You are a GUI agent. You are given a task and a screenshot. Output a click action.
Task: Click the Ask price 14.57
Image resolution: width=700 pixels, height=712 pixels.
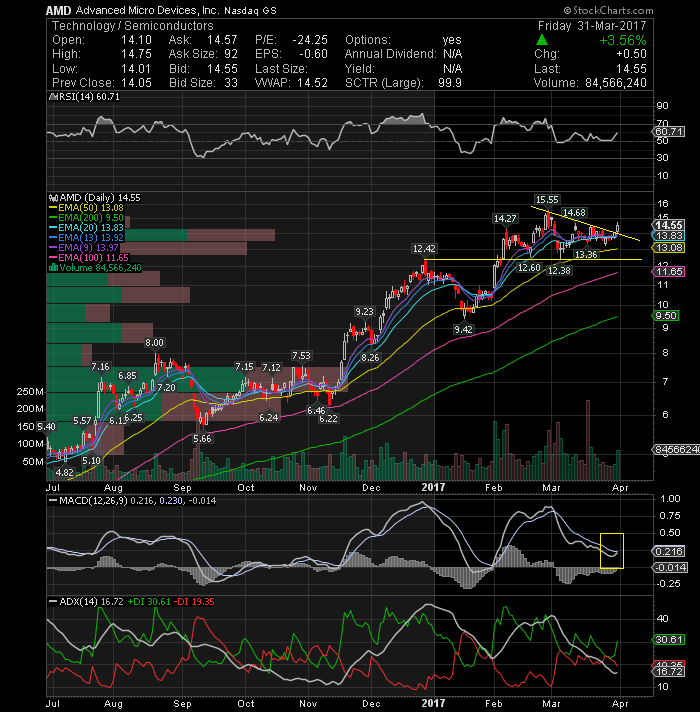pyautogui.click(x=222, y=40)
